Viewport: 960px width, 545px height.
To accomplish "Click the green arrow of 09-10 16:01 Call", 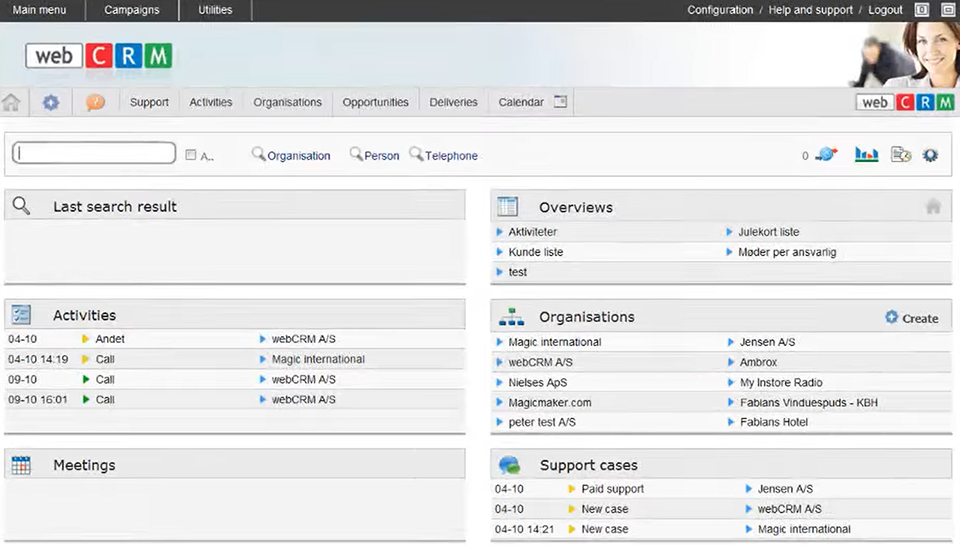I will (x=85, y=400).
